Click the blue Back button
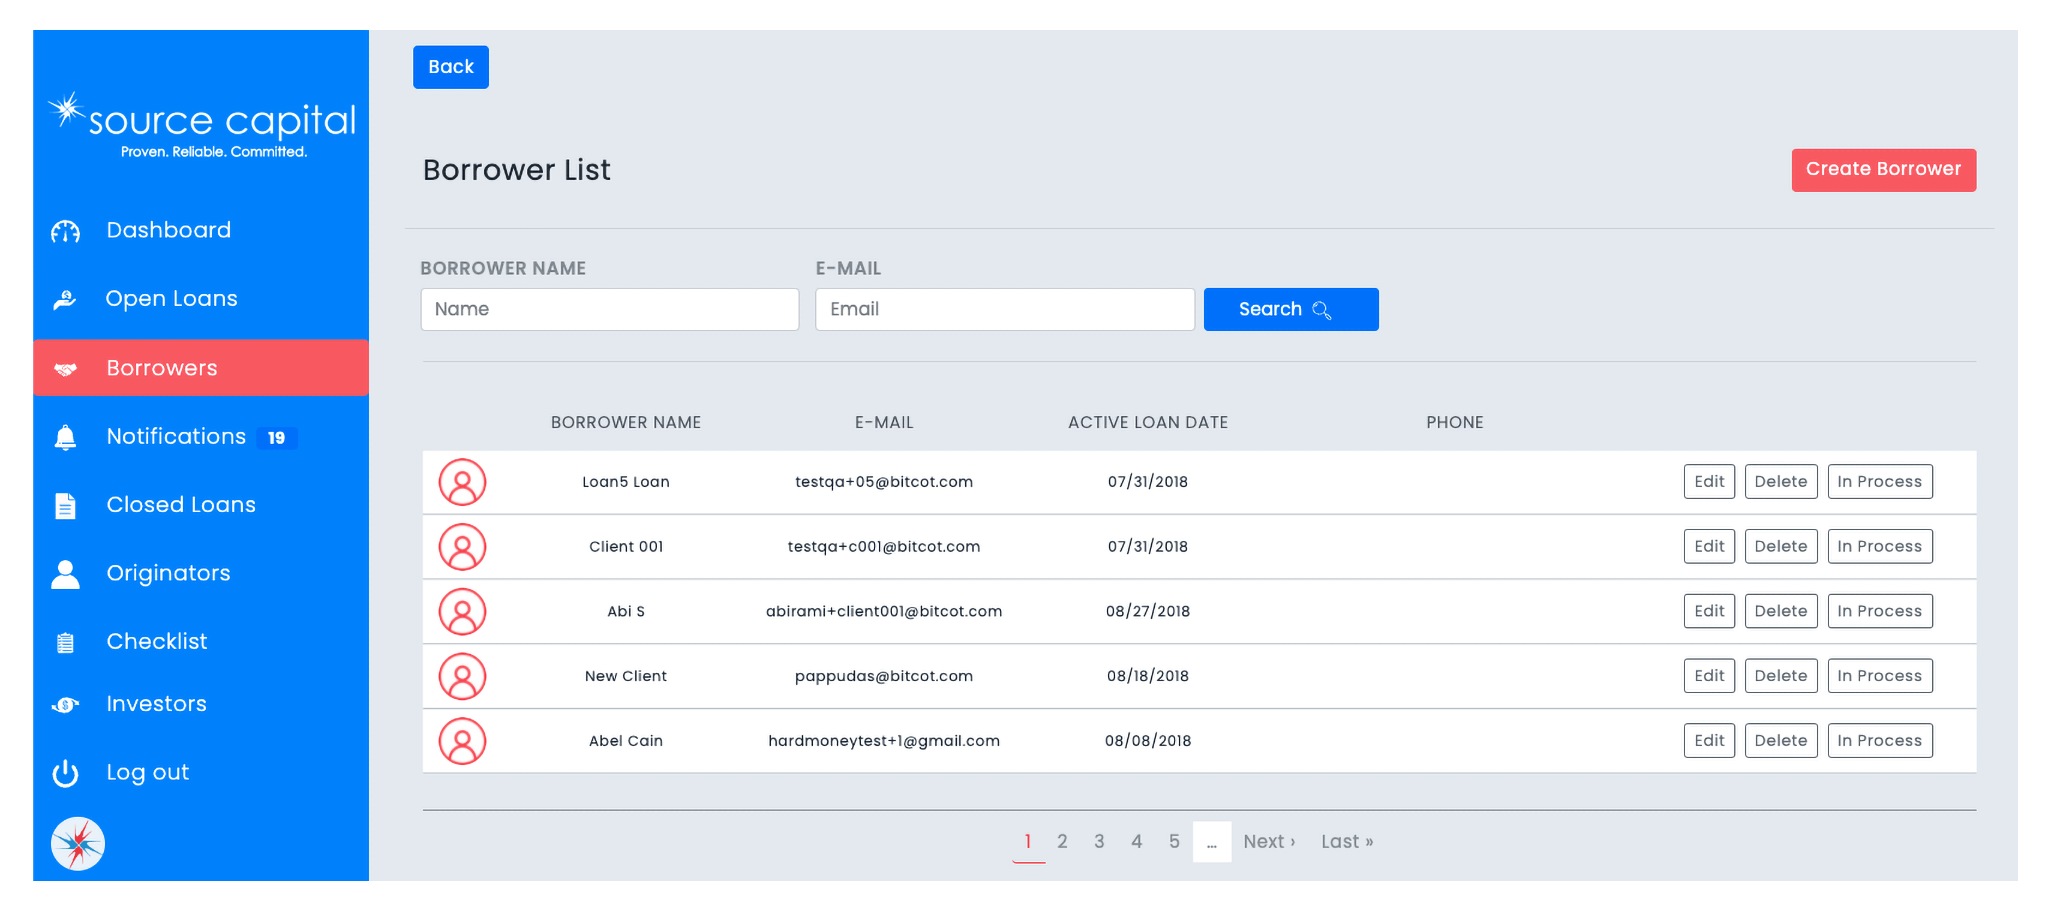The width and height of the screenshot is (2048, 911). point(451,67)
